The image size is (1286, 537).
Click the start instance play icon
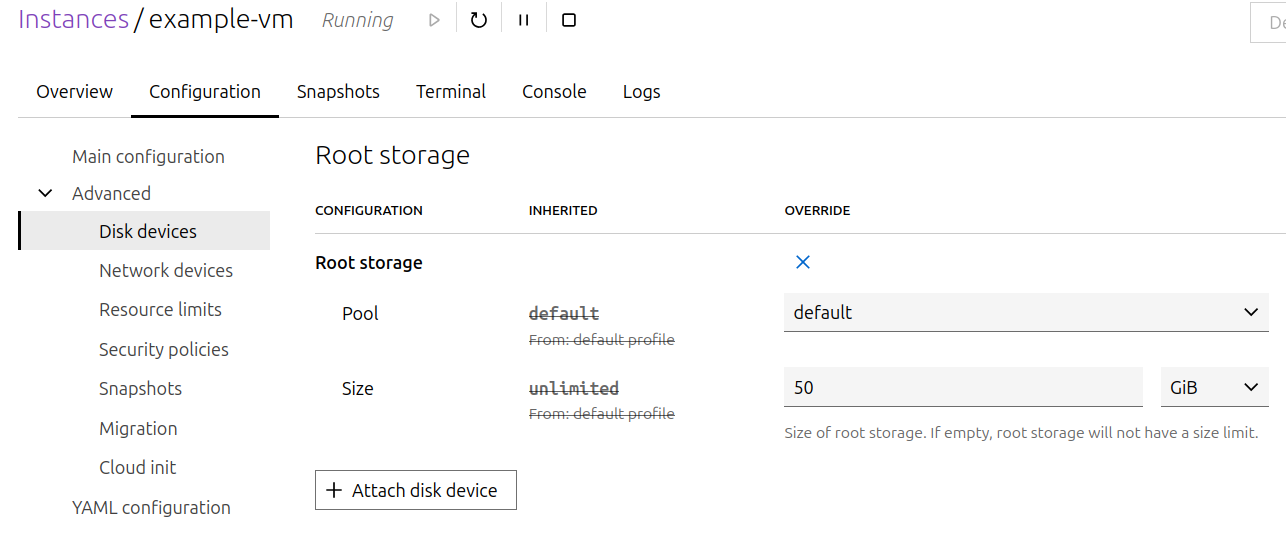coord(434,20)
